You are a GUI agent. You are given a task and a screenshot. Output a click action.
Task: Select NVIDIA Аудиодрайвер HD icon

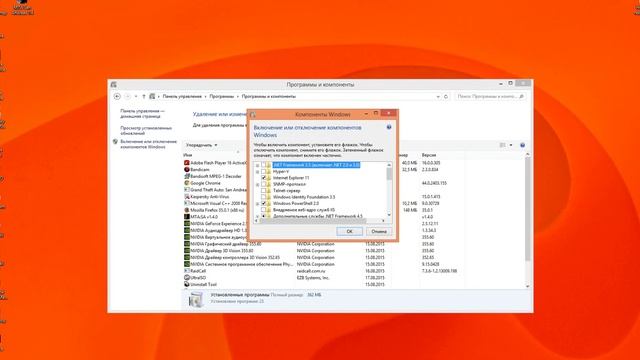187,231
